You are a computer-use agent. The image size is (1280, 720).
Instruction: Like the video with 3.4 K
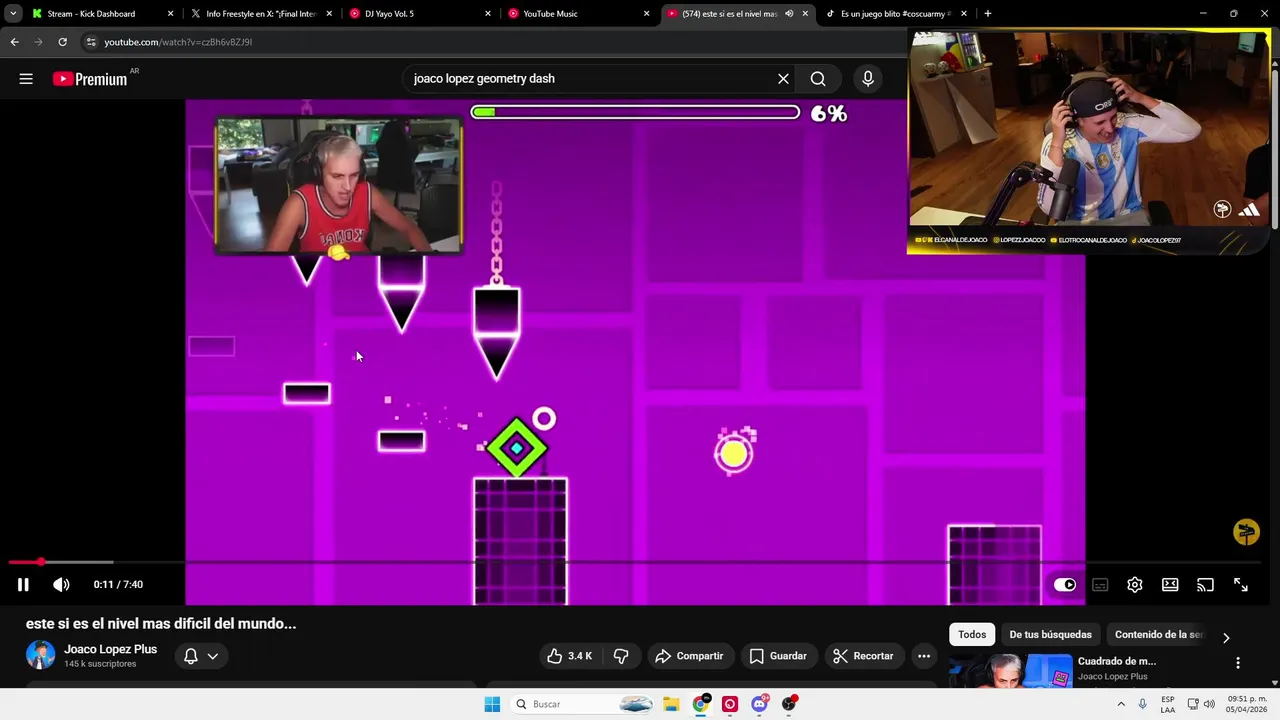pos(569,656)
